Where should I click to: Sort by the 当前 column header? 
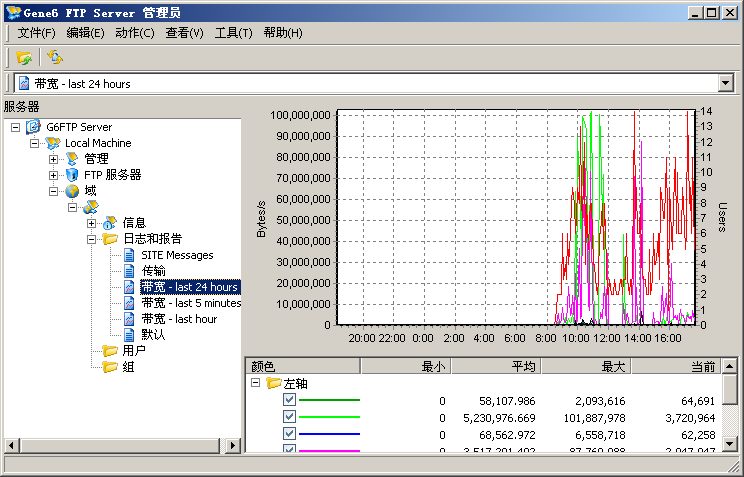(676, 366)
